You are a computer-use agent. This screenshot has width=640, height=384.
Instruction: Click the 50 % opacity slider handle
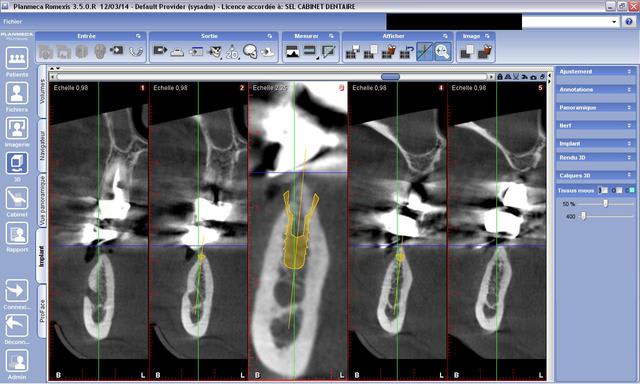point(605,204)
